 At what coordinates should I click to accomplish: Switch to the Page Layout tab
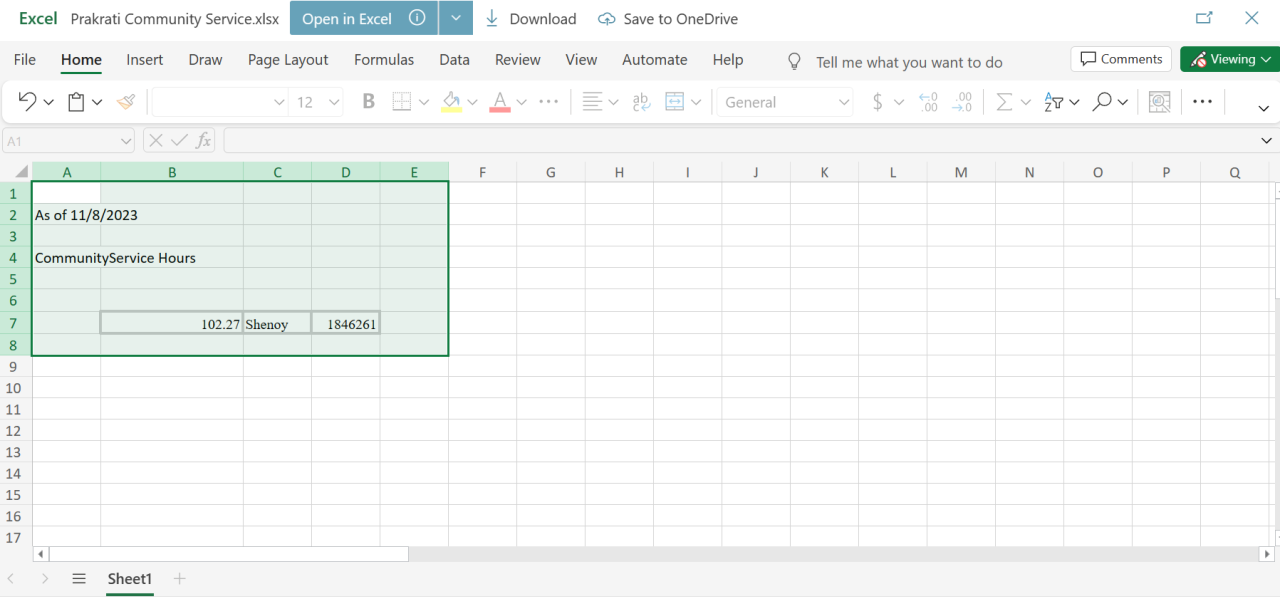click(288, 60)
